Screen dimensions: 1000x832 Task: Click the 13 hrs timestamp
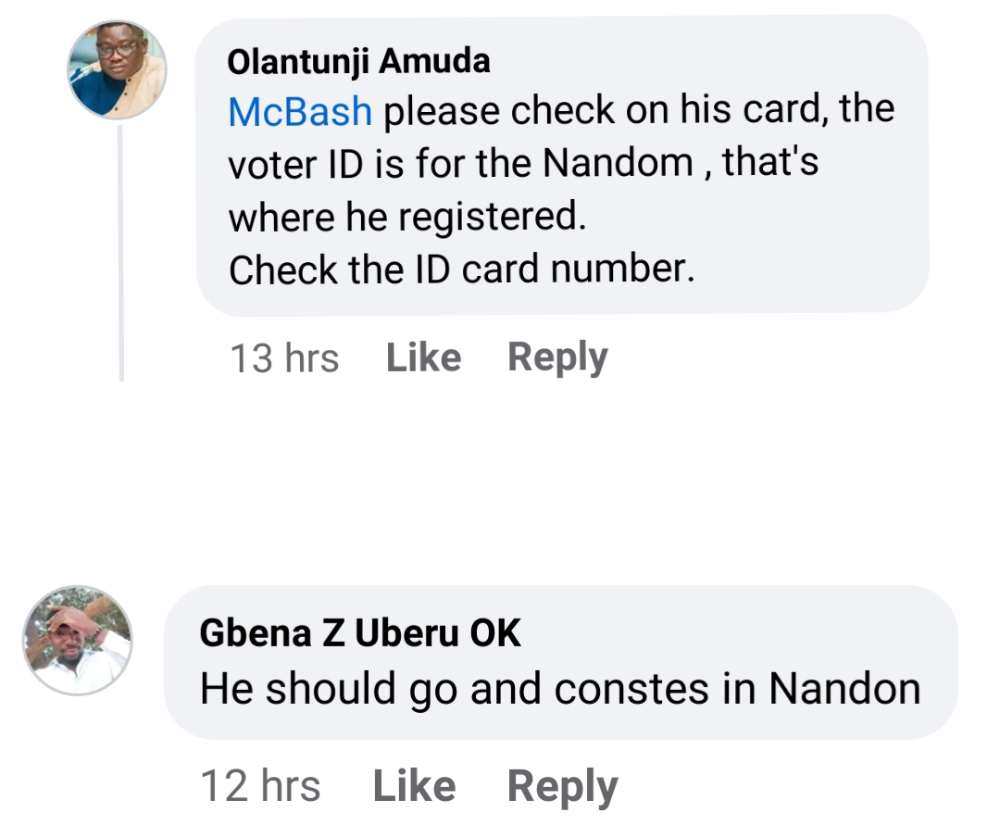[284, 358]
